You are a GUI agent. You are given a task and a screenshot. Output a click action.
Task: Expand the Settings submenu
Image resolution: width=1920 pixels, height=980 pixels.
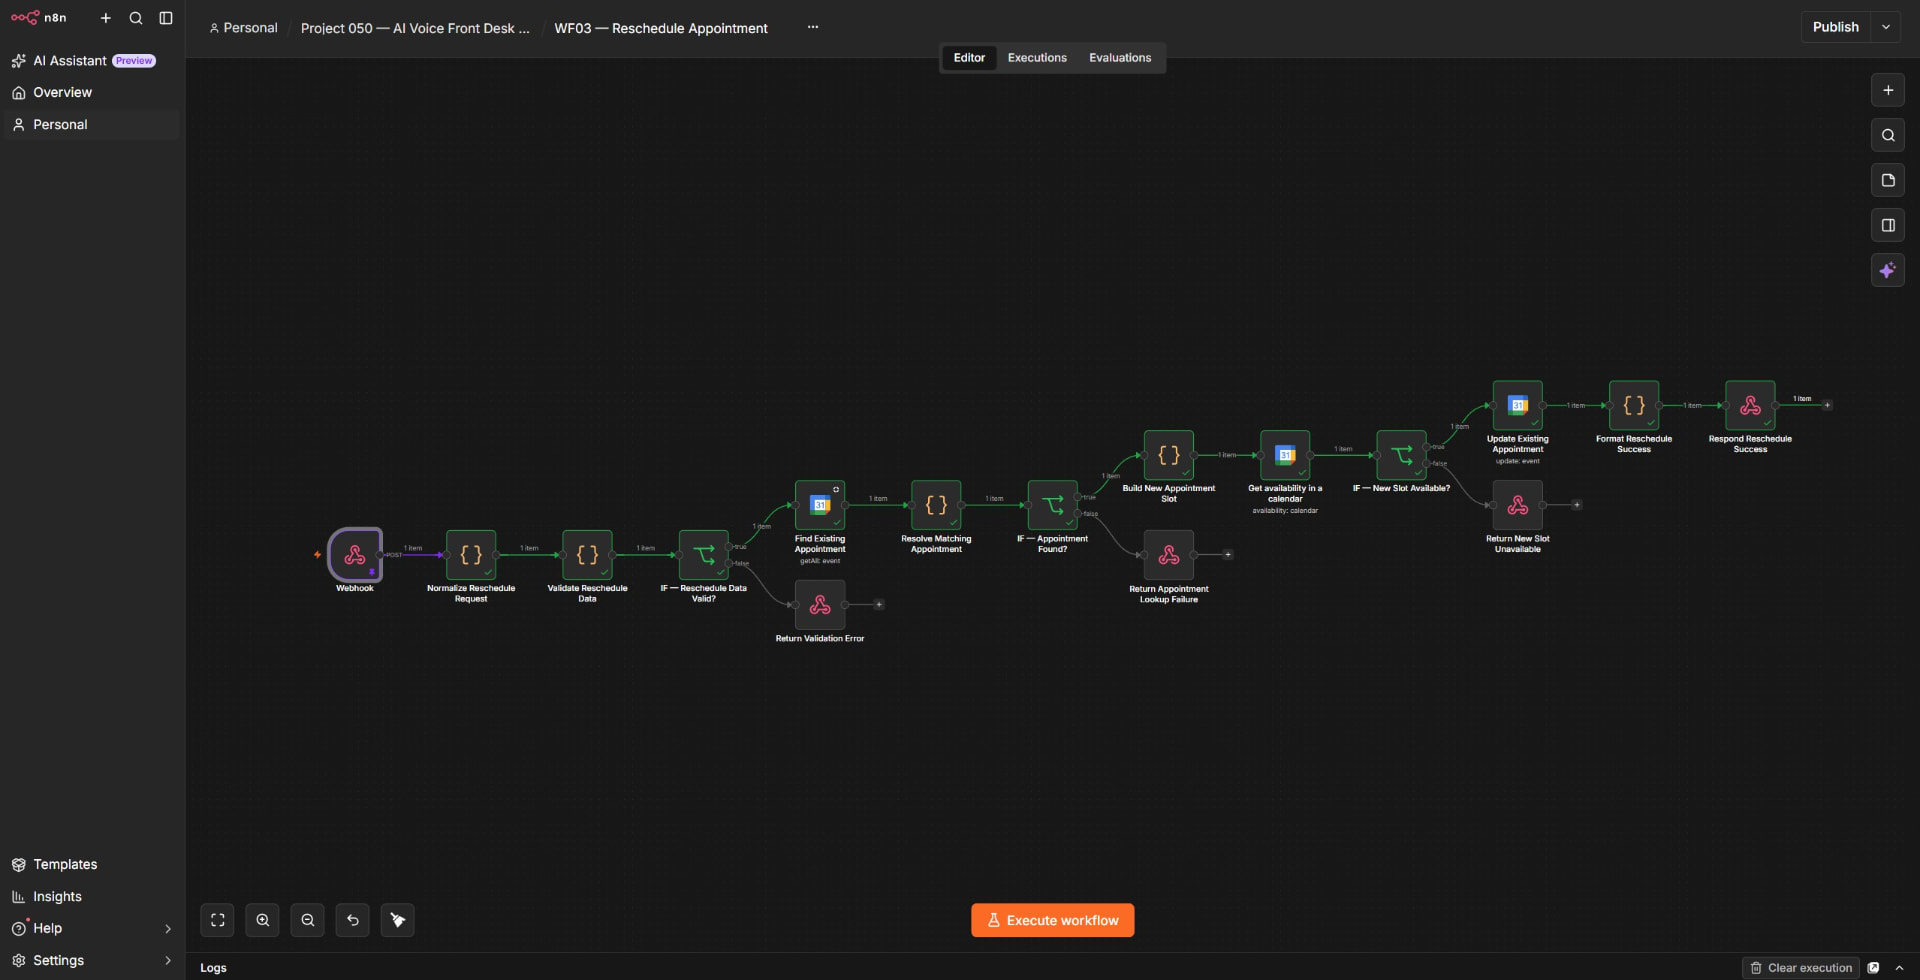tap(167, 961)
